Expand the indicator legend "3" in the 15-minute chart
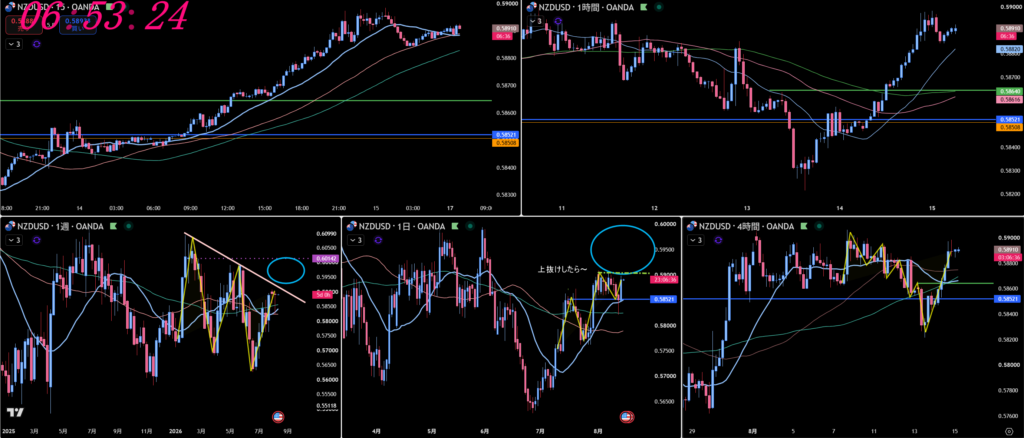Viewport: 1024px width, 438px height. [14, 44]
